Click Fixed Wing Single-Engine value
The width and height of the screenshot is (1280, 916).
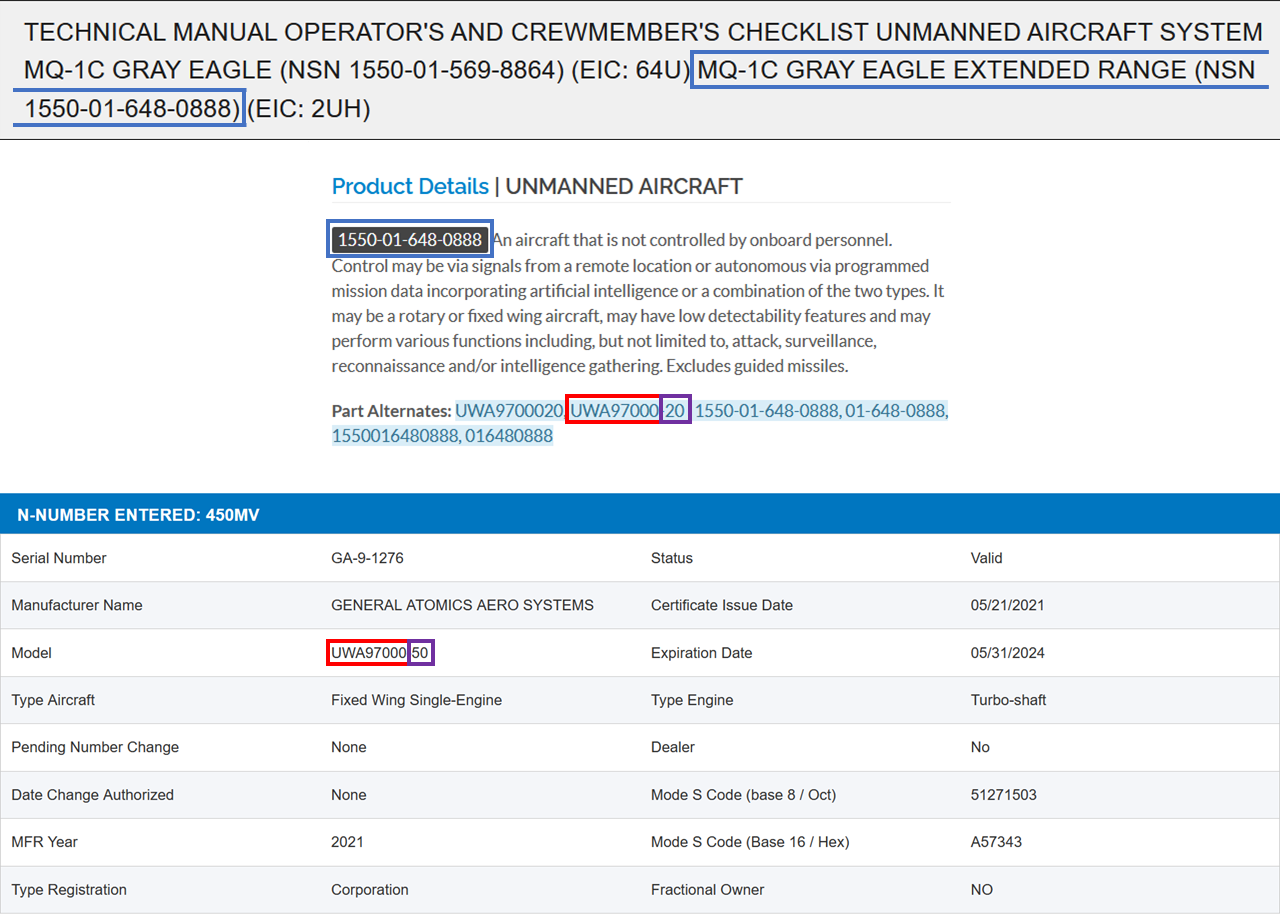[416, 700]
